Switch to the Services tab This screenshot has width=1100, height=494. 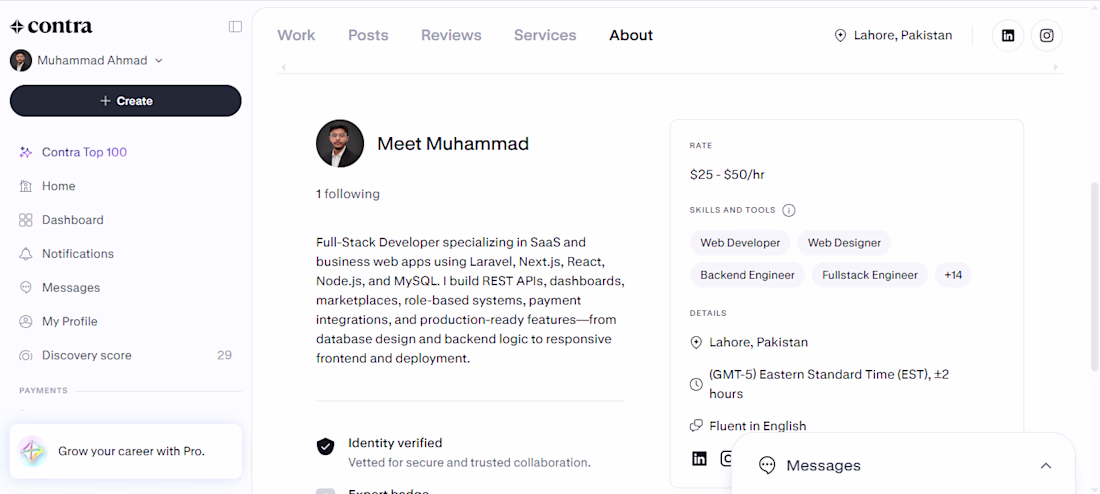[545, 35]
